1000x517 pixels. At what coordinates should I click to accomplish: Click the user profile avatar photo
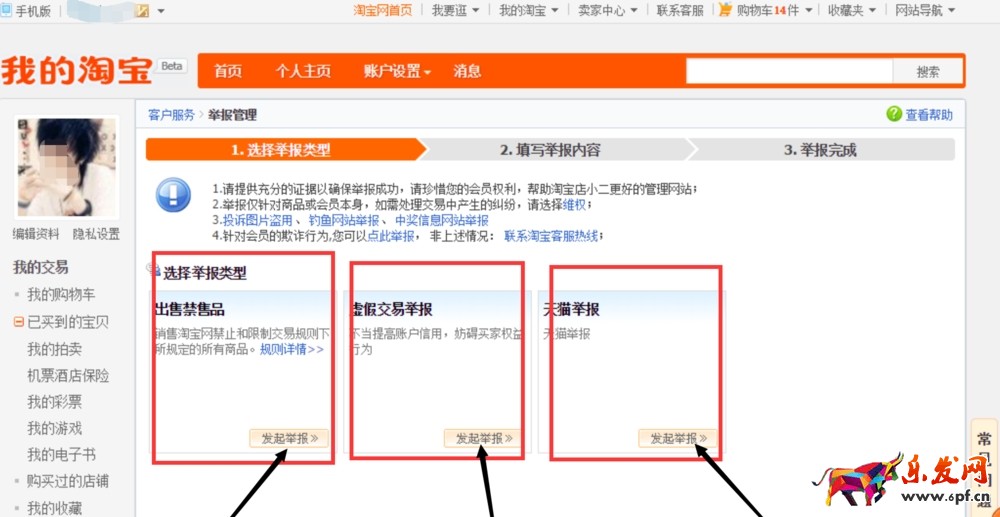click(x=67, y=167)
